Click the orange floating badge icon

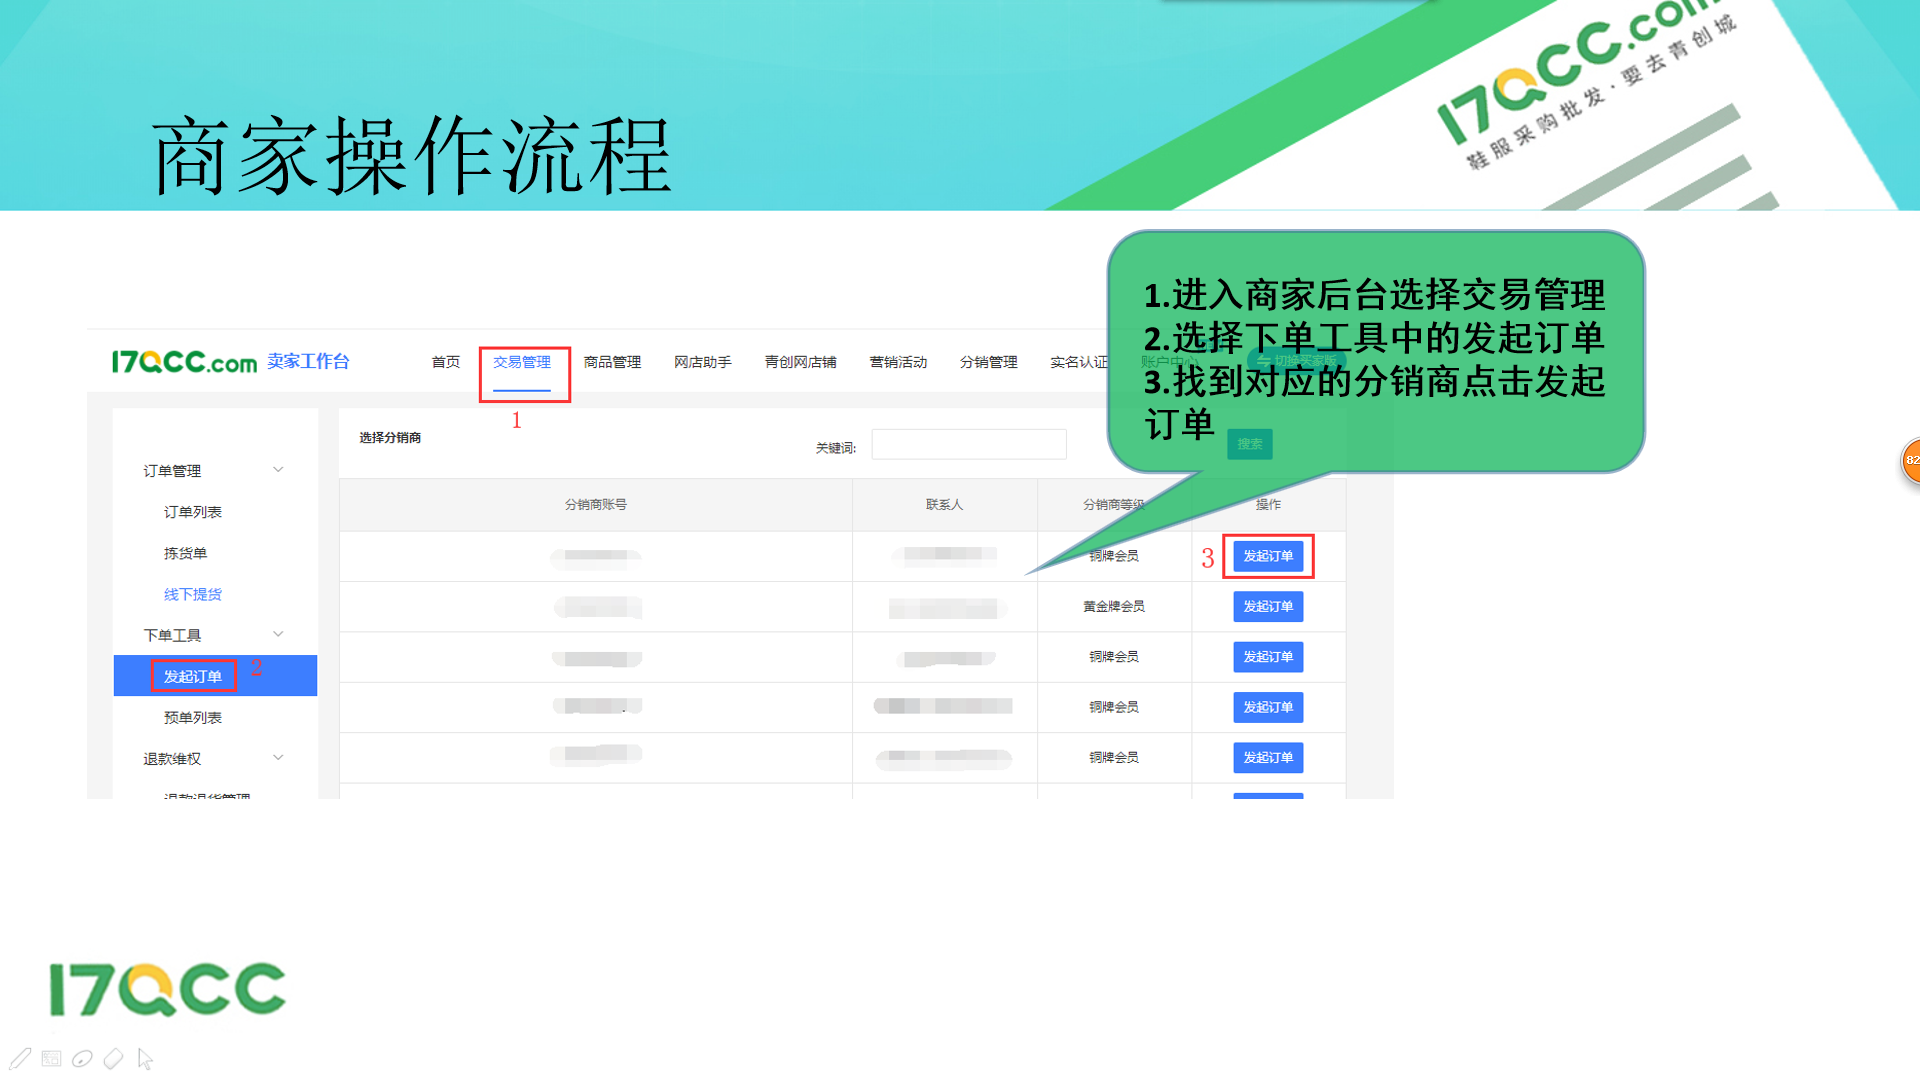coord(1910,460)
